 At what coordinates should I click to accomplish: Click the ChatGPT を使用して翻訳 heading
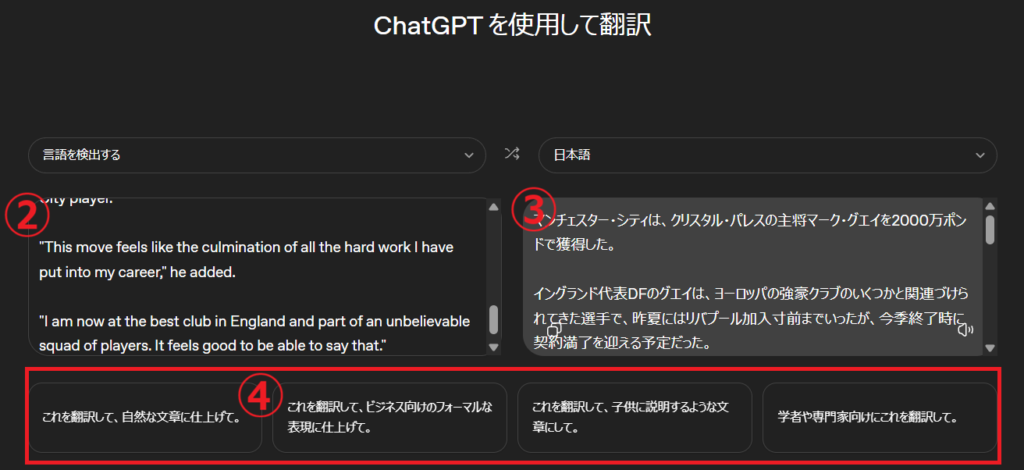coord(512,25)
